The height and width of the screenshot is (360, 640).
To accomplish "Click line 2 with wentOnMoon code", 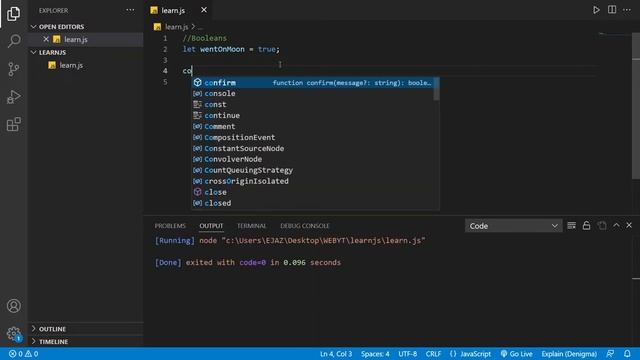I will pos(231,49).
